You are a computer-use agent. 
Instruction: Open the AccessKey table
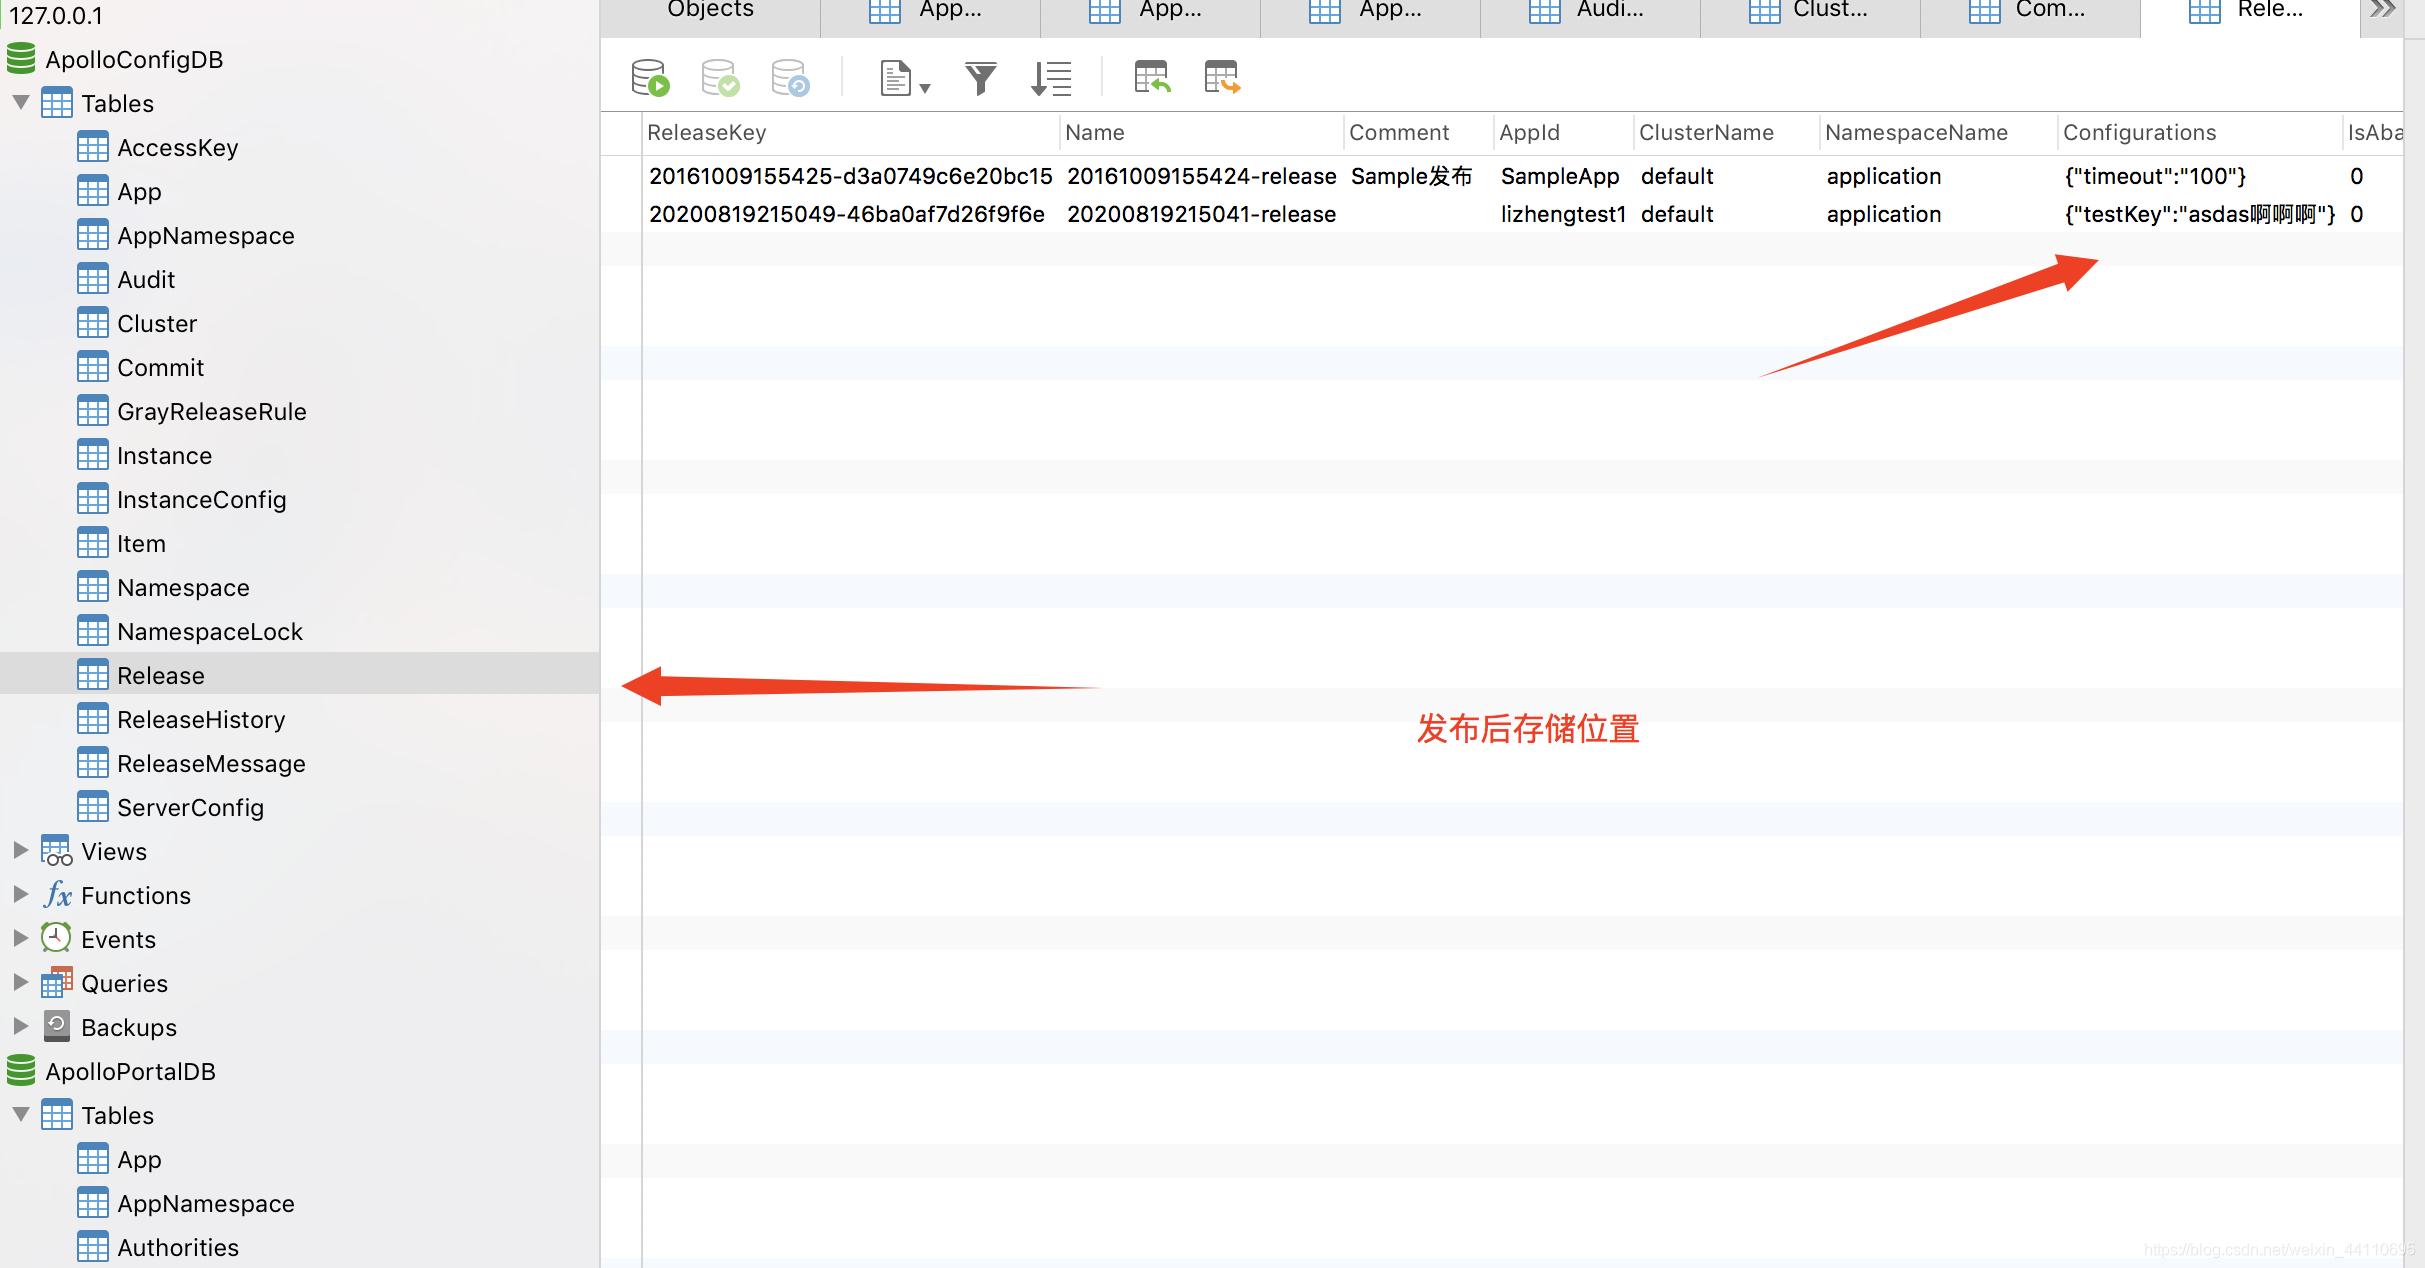pos(177,147)
